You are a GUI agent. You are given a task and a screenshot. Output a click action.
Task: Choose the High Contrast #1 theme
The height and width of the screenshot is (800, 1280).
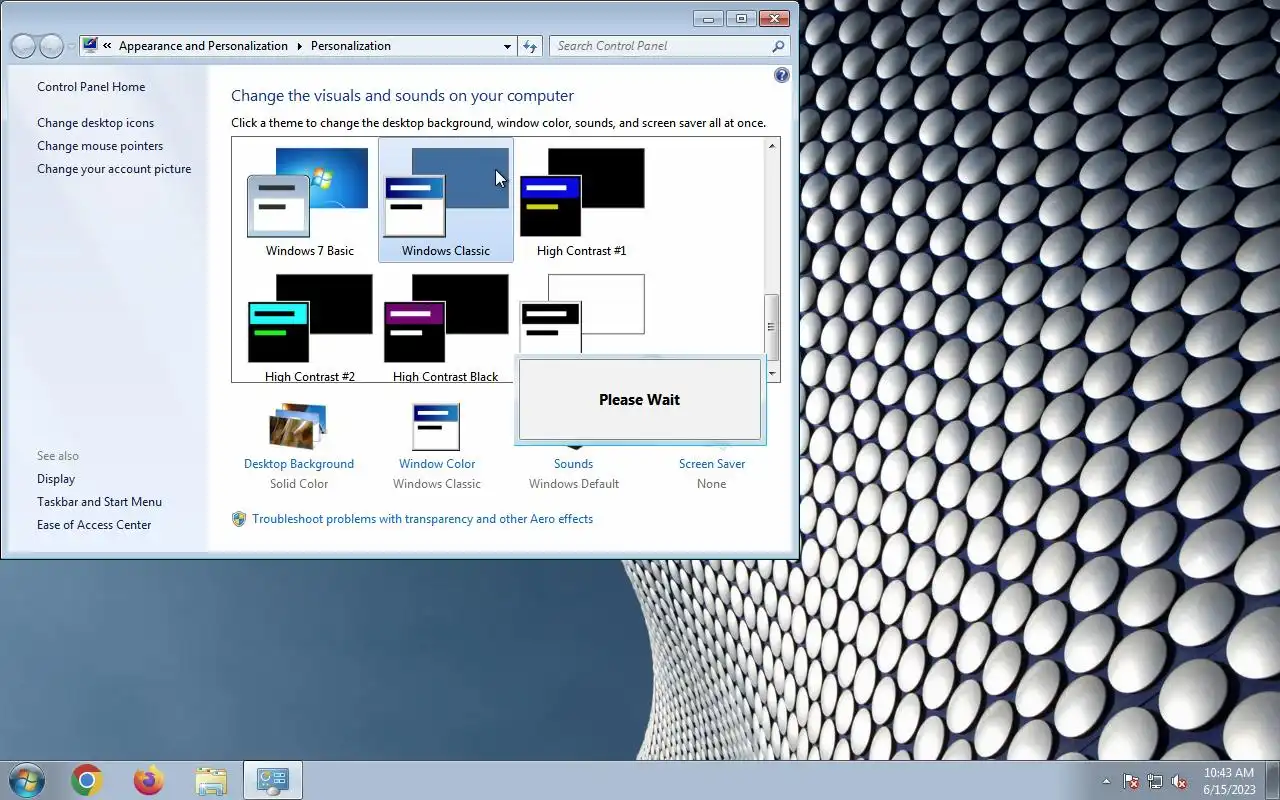pyautogui.click(x=581, y=202)
